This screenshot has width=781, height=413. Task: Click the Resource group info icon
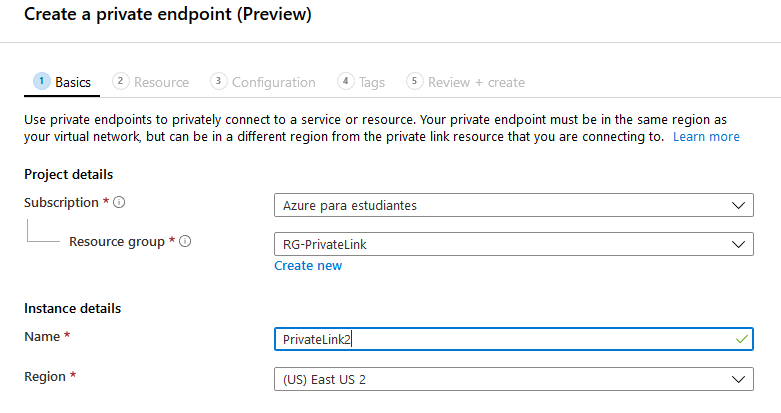185,242
